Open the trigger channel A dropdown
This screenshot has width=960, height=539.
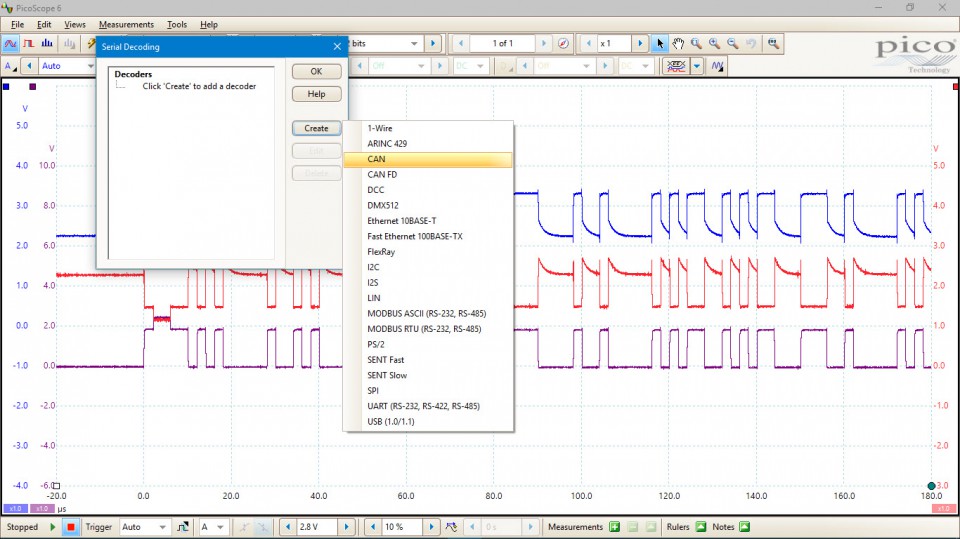pyautogui.click(x=214, y=527)
